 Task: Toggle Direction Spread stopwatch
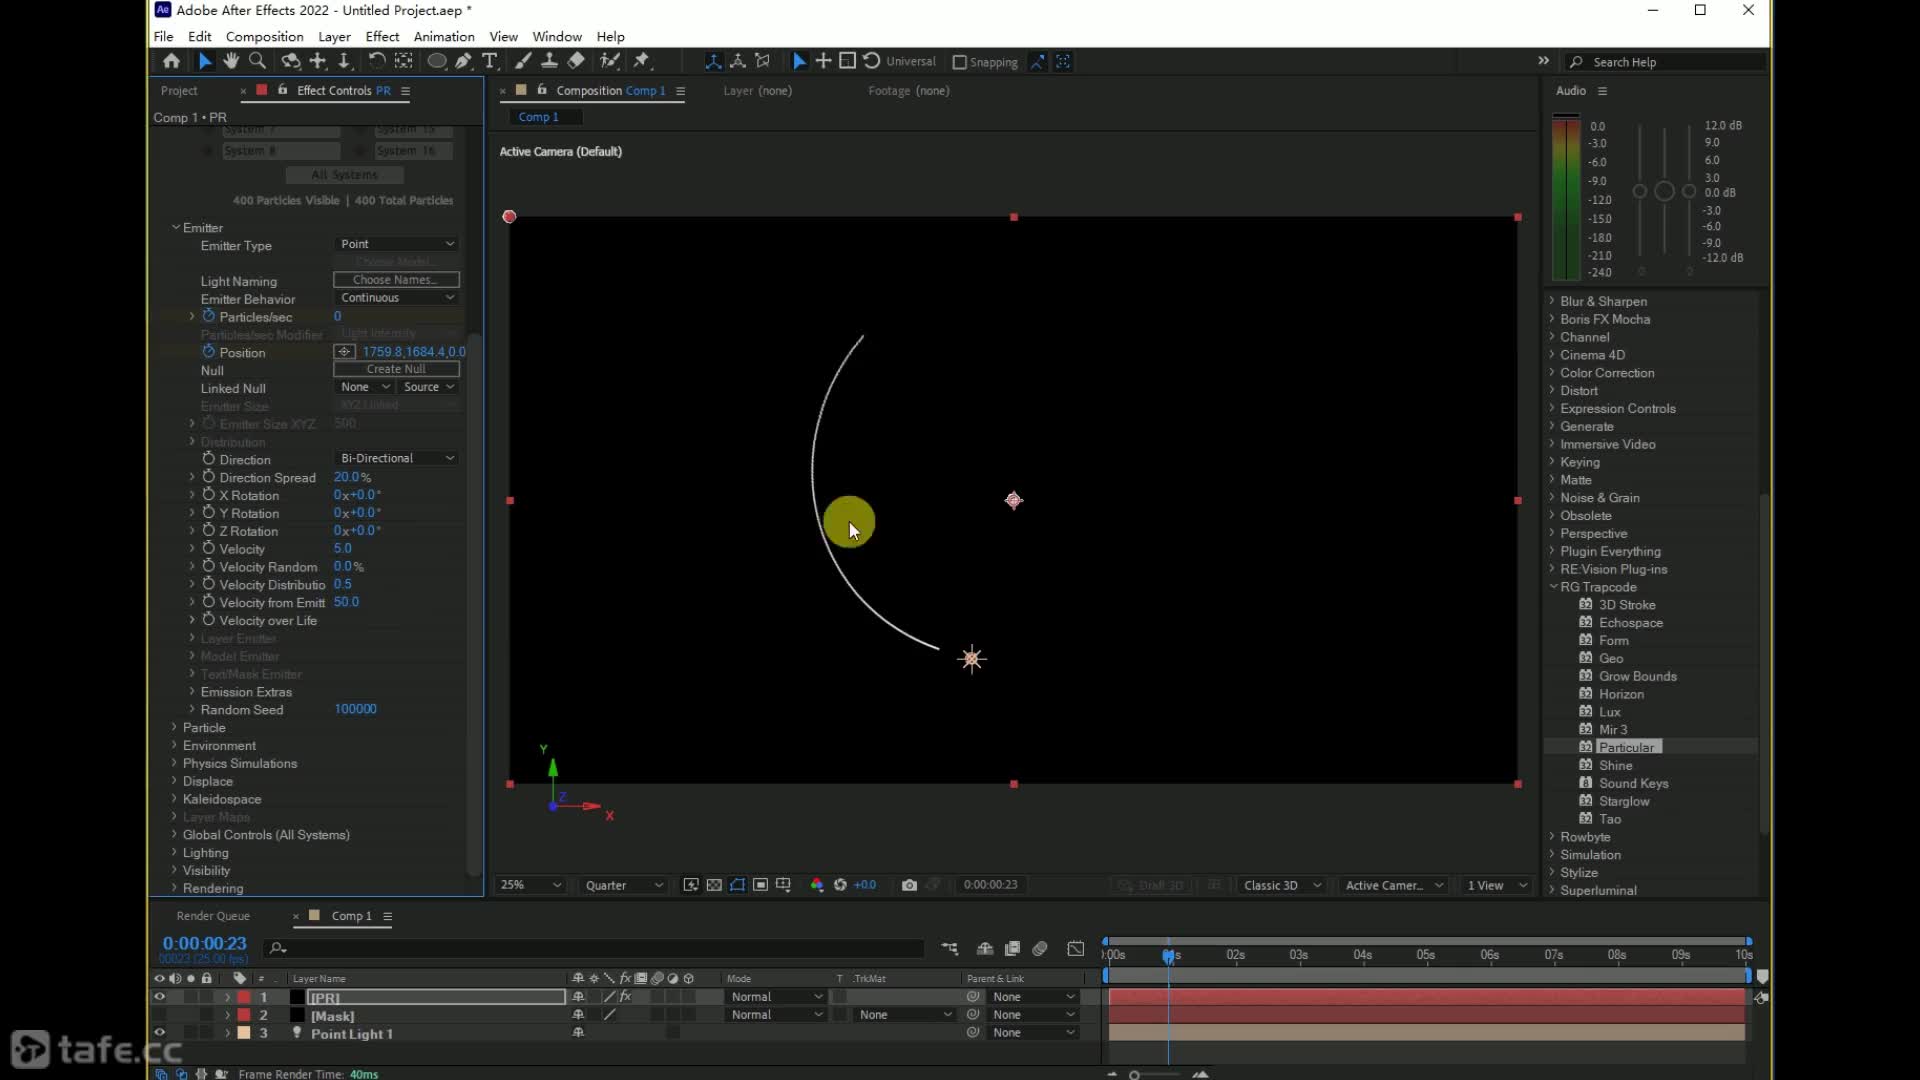209,477
